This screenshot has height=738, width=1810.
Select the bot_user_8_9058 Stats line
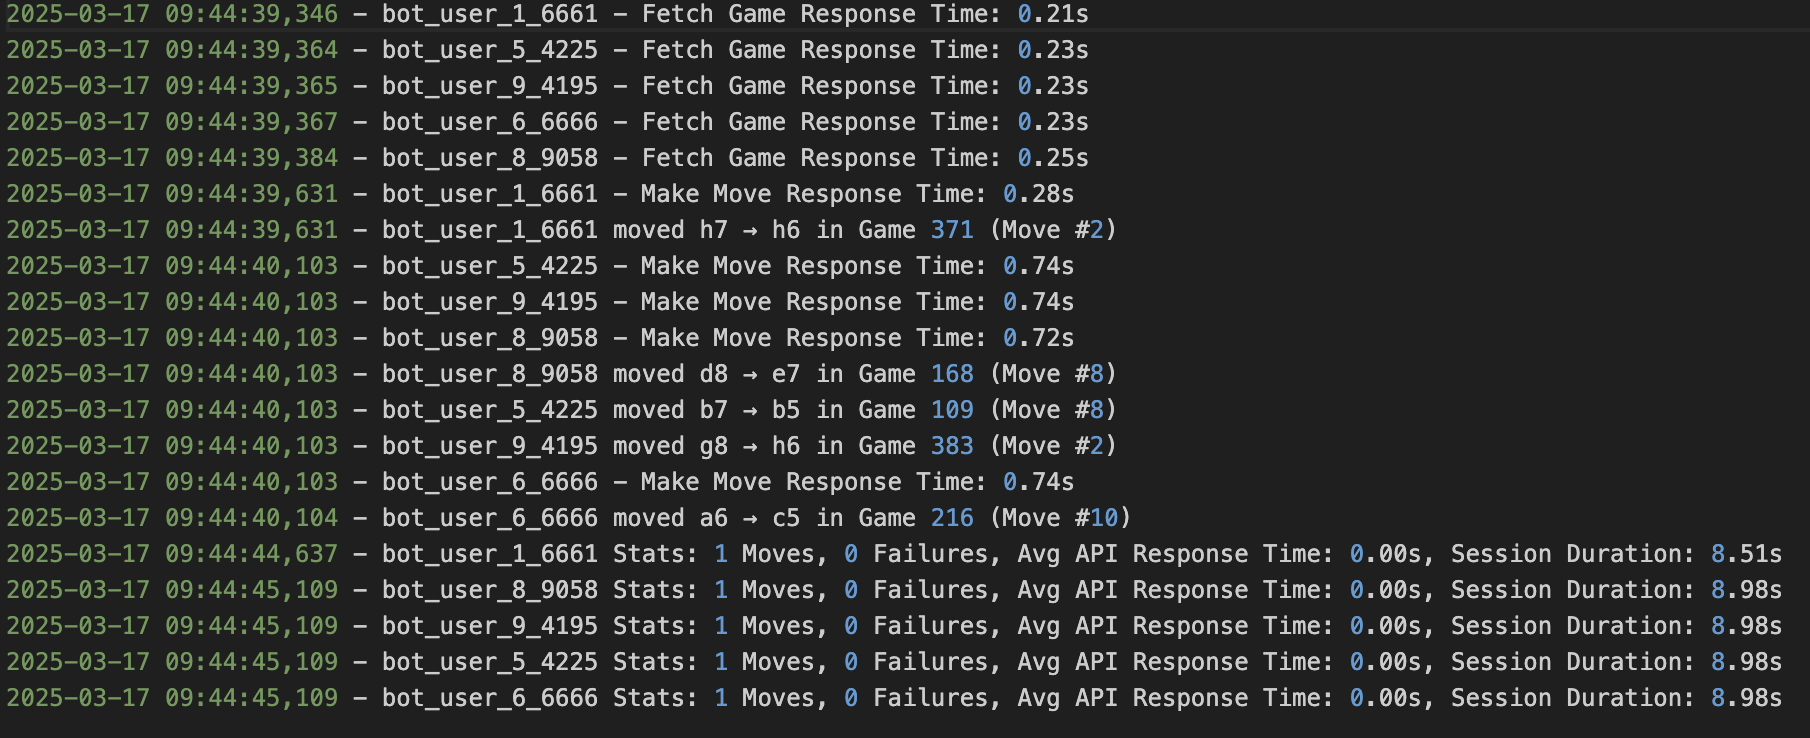coord(895,590)
